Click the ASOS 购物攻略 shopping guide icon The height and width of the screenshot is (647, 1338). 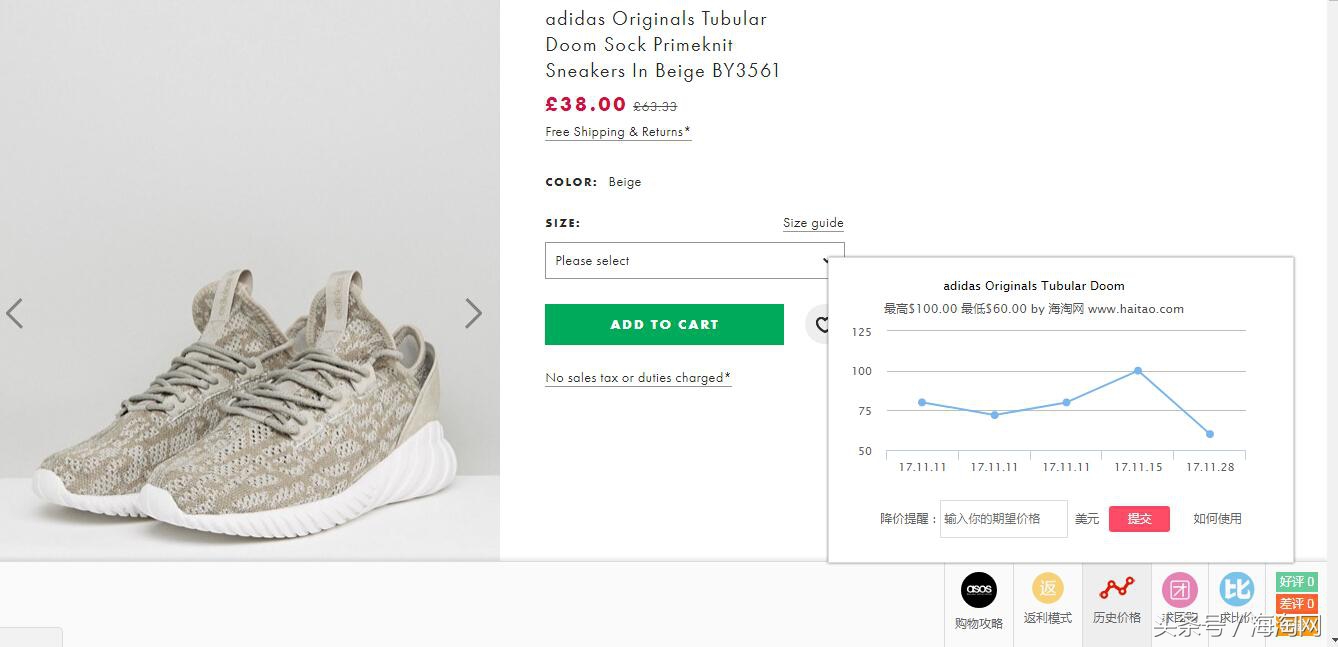pyautogui.click(x=979, y=591)
